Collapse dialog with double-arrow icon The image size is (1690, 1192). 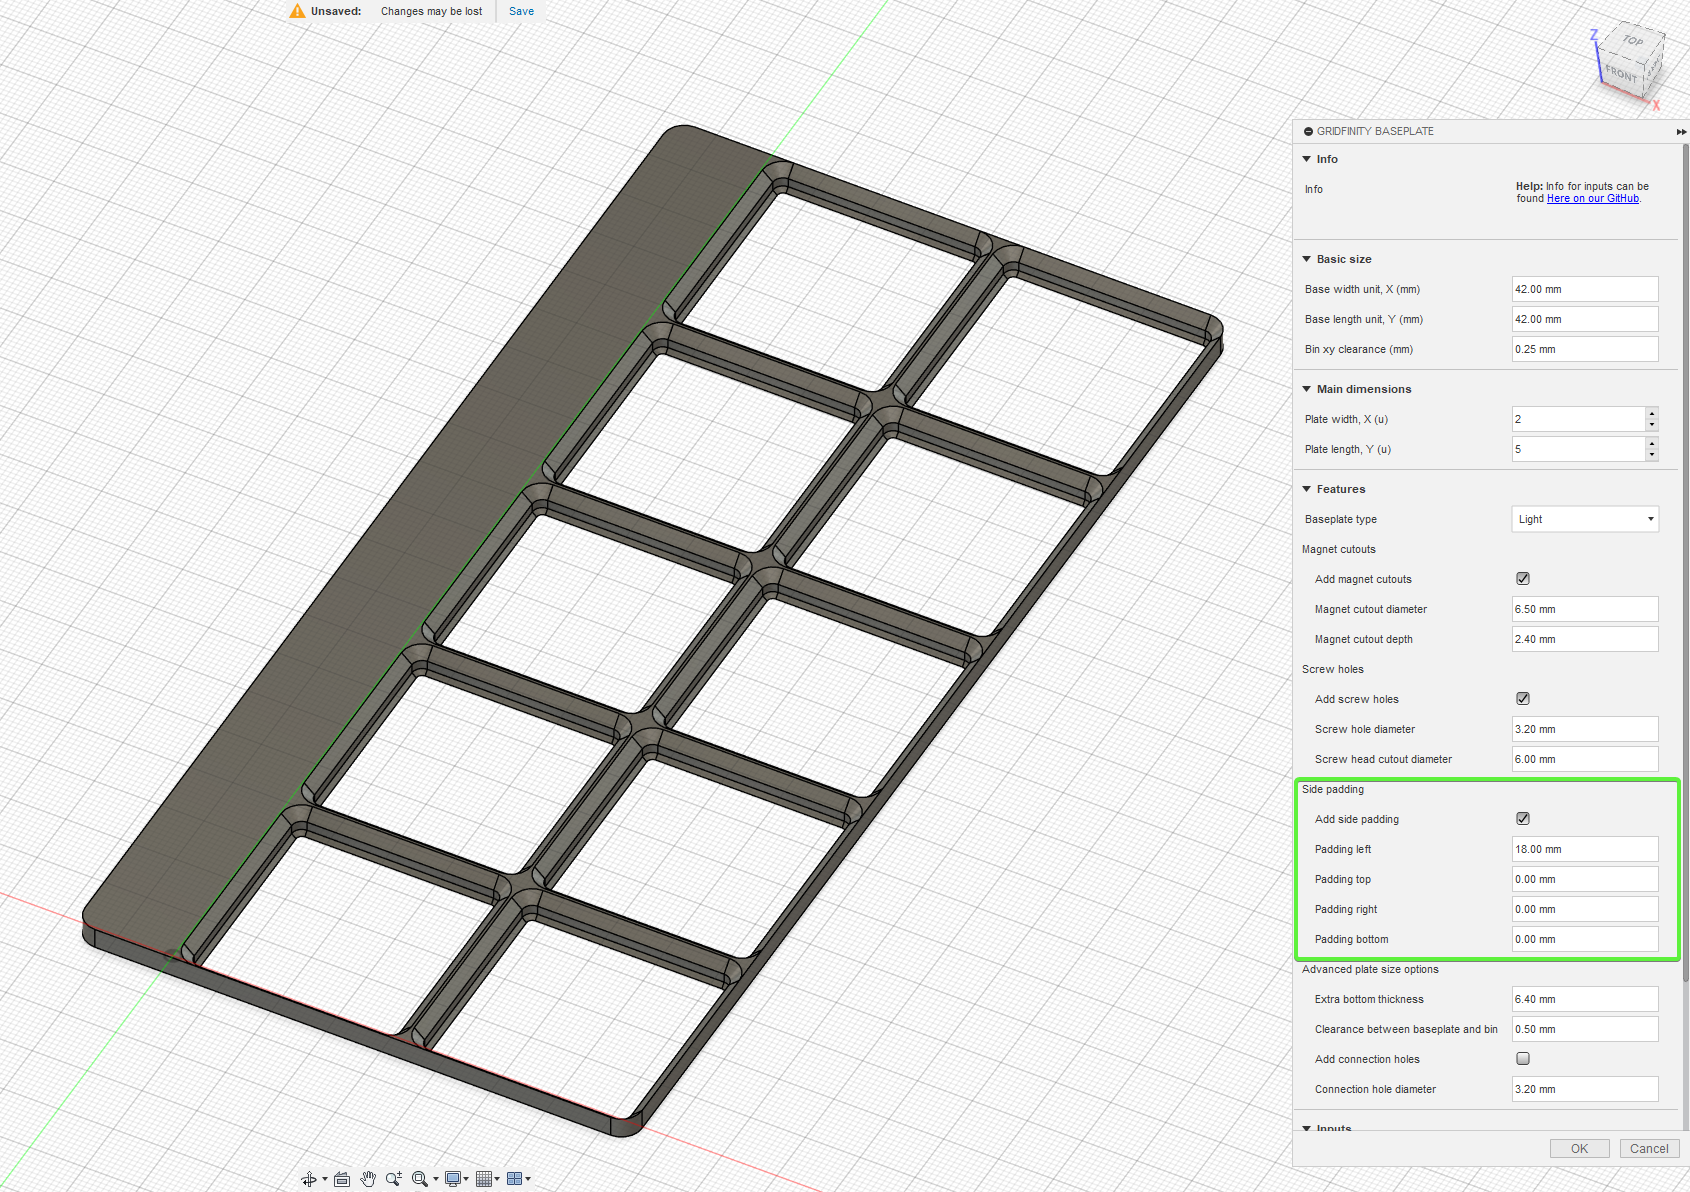coord(1682,131)
